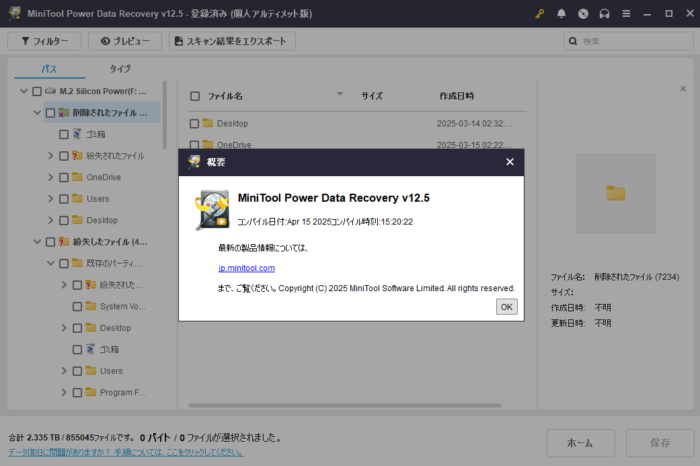The image size is (700, 466).
Task: Check the first Users tree checkbox
Action: 64,199
